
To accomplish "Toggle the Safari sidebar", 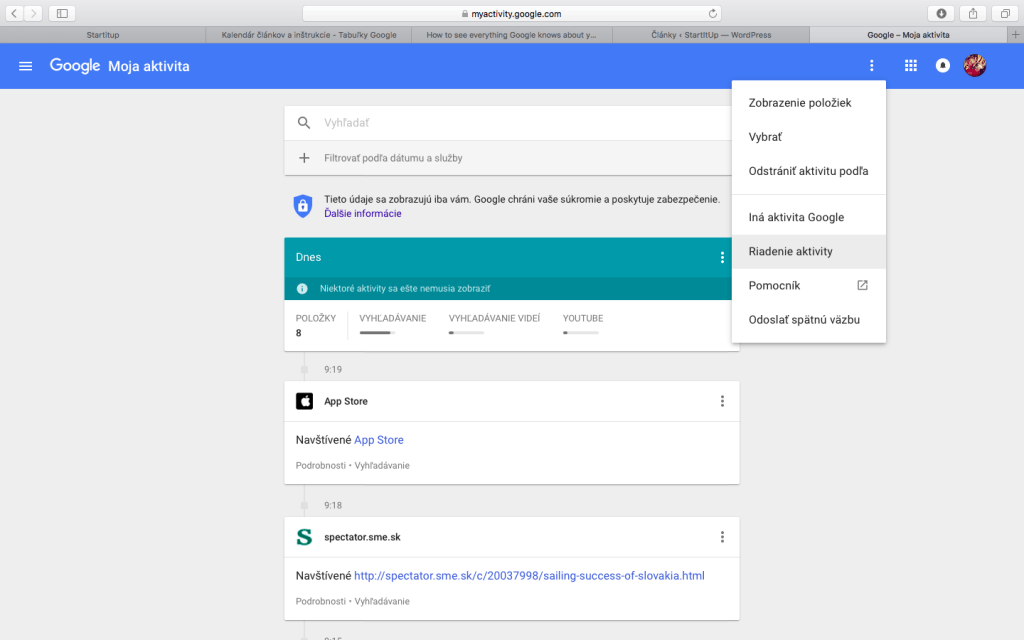I will click(62, 13).
